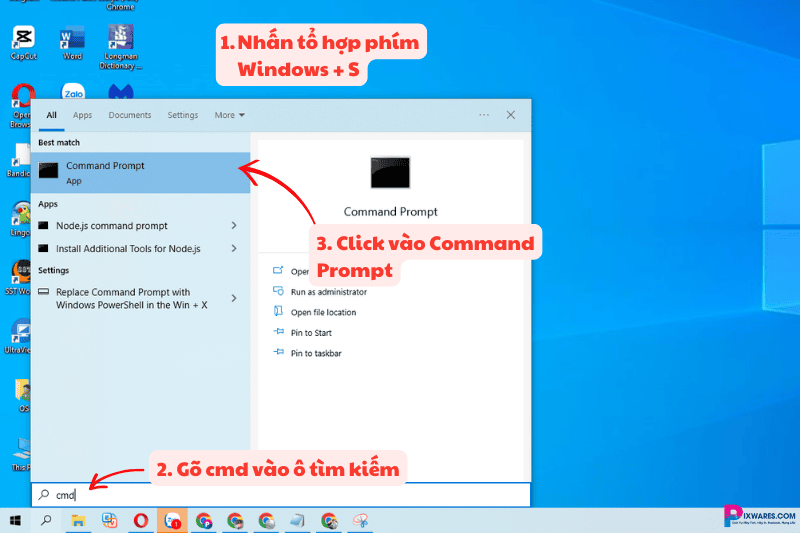Expand Node.js command prompt options arrow
The height and width of the screenshot is (533, 800).
234,226
